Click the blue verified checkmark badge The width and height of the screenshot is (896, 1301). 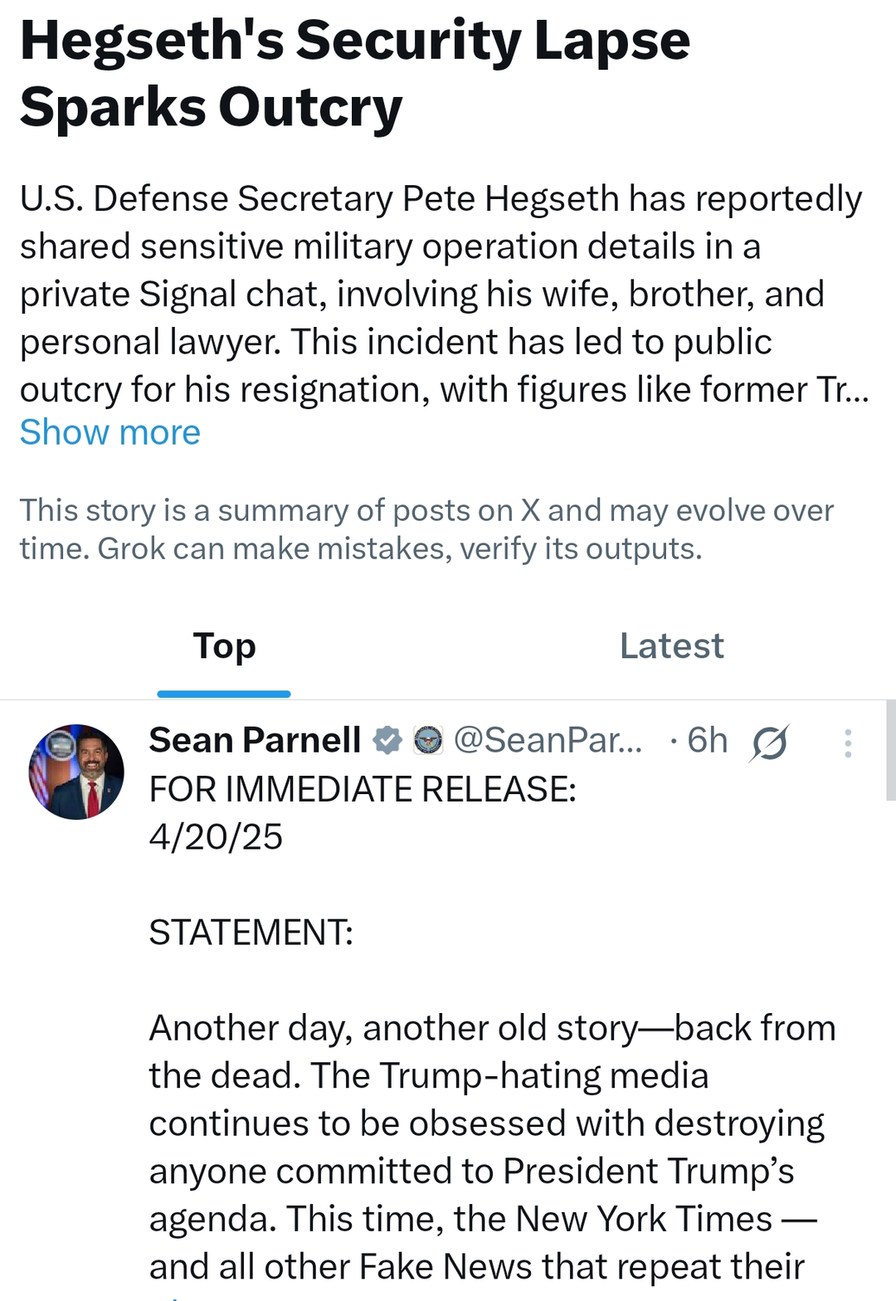coord(387,741)
